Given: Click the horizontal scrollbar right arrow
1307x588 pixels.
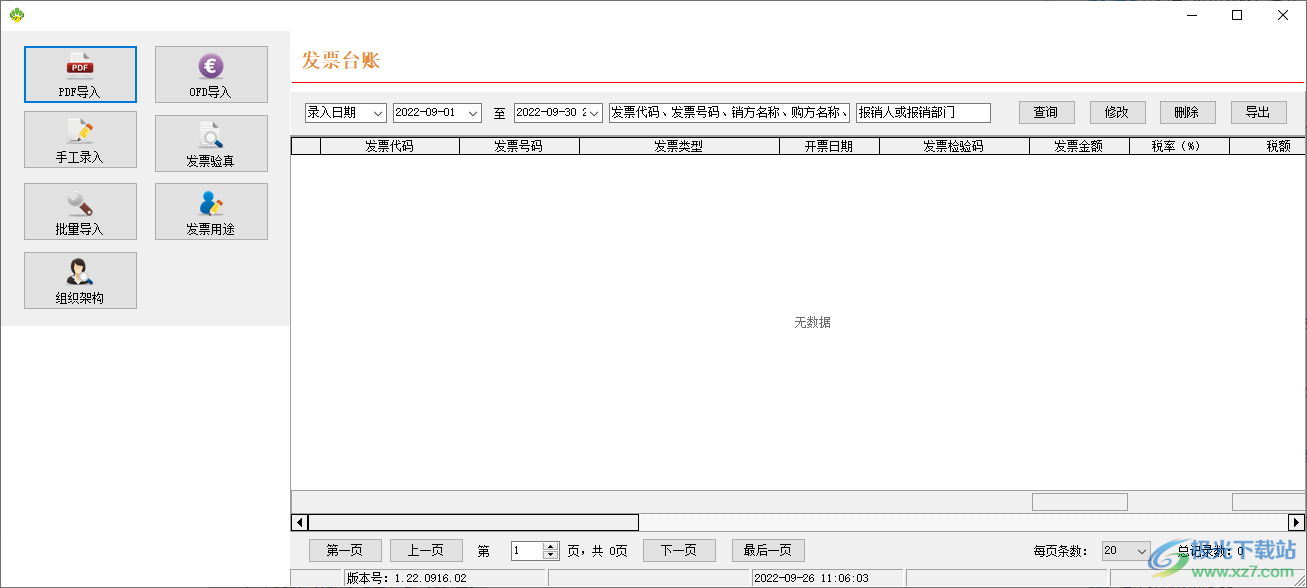Looking at the screenshot, I should tap(1297, 522).
